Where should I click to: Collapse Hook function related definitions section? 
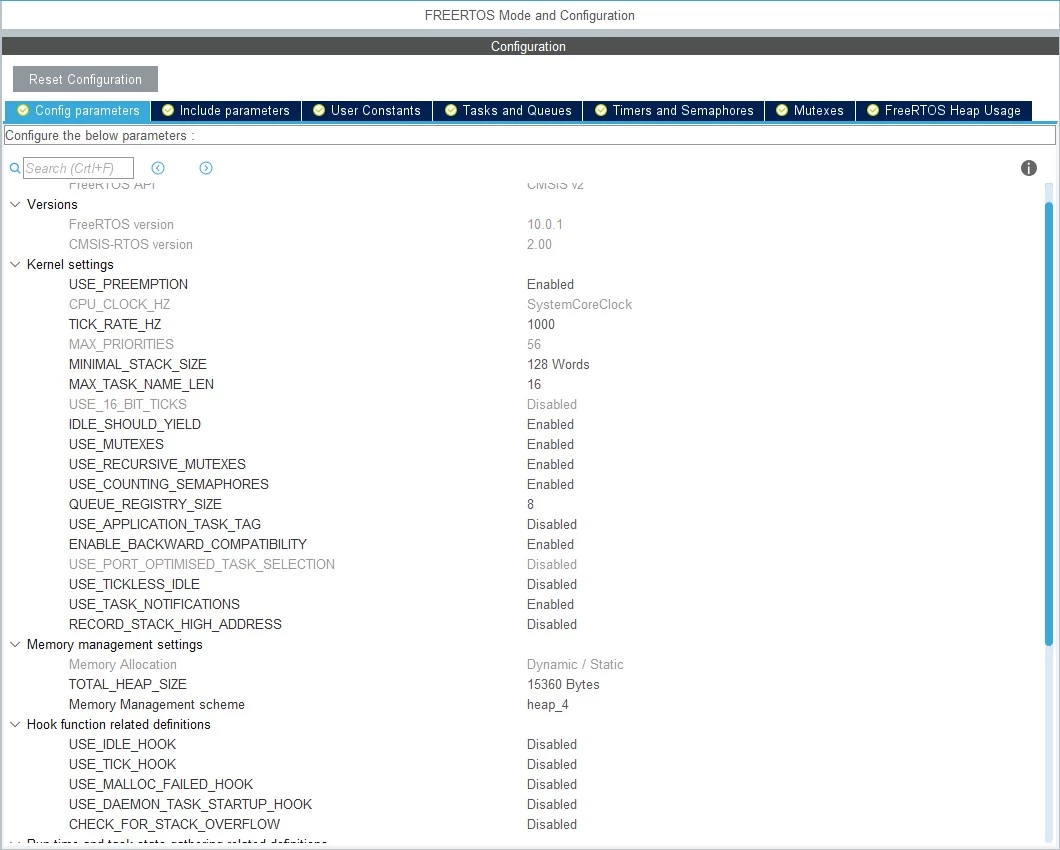15,724
